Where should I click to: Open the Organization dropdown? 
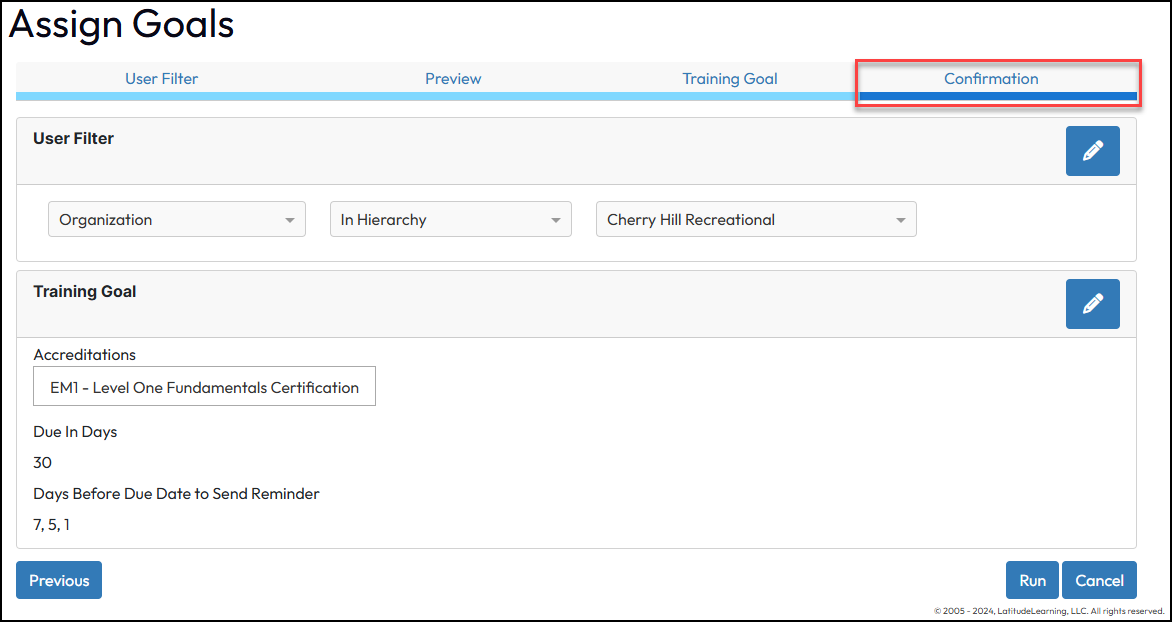coord(176,220)
